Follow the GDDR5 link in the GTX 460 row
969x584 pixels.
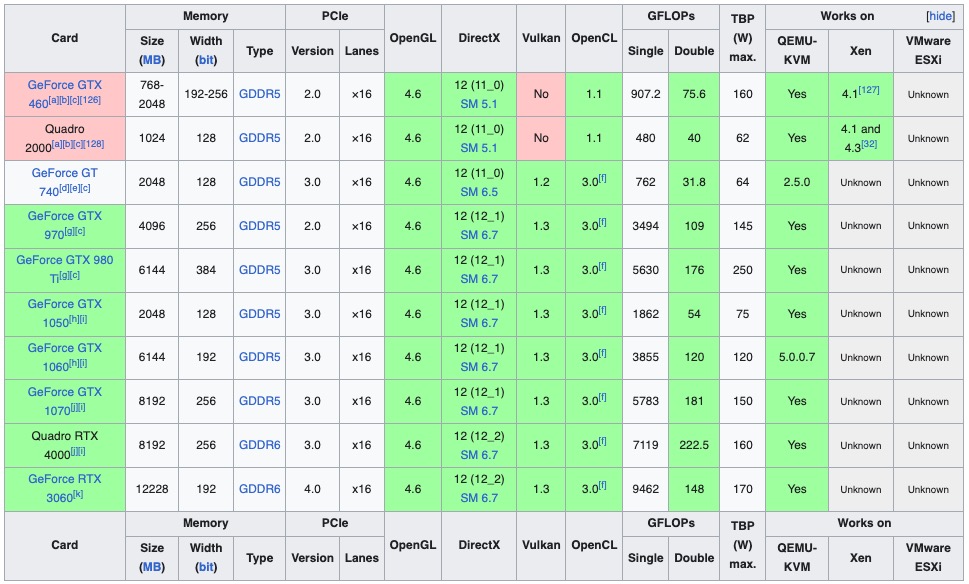point(260,94)
